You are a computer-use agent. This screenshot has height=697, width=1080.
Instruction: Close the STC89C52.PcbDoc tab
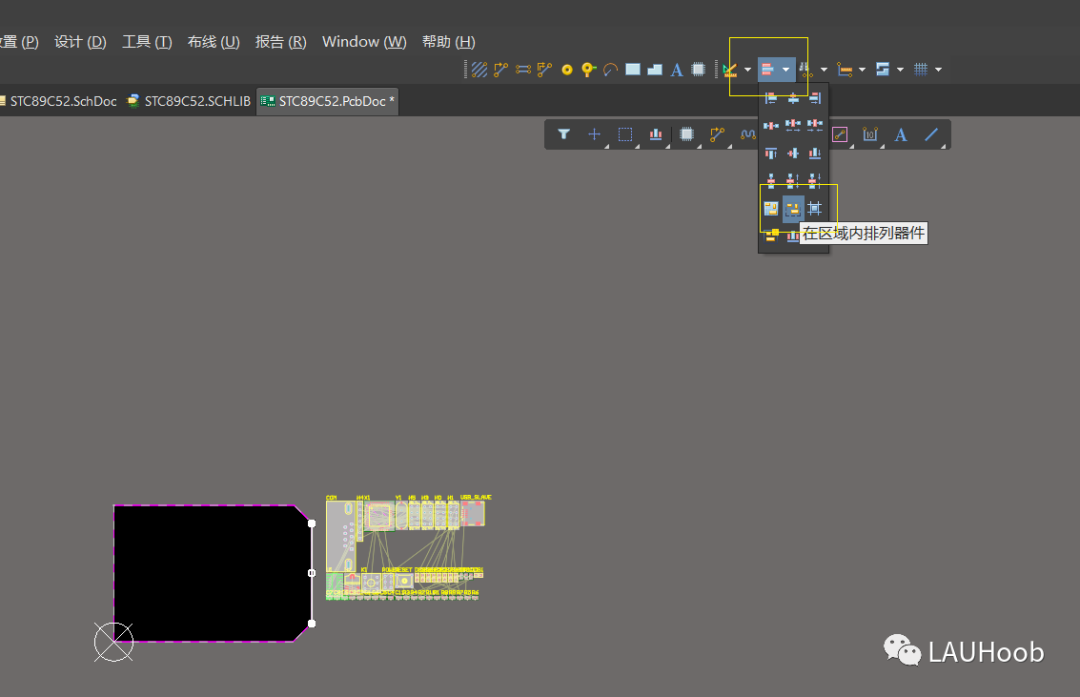pos(391,100)
